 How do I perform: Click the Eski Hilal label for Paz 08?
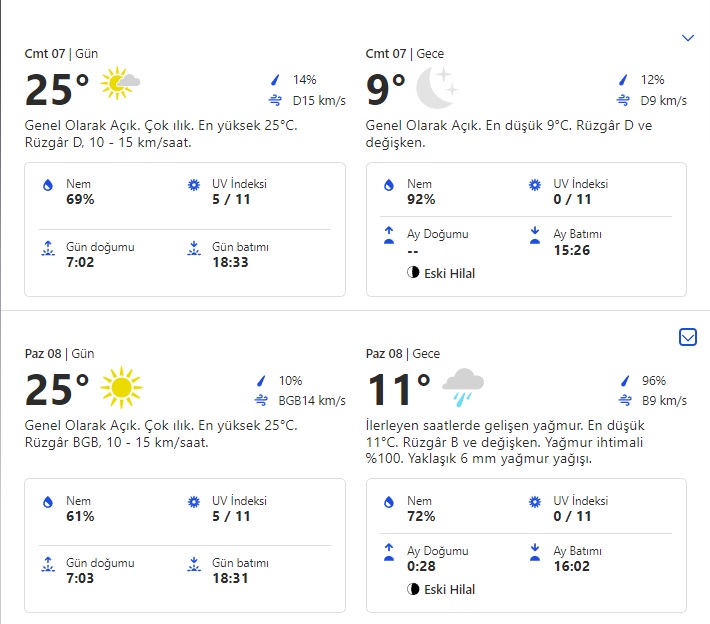tap(450, 589)
